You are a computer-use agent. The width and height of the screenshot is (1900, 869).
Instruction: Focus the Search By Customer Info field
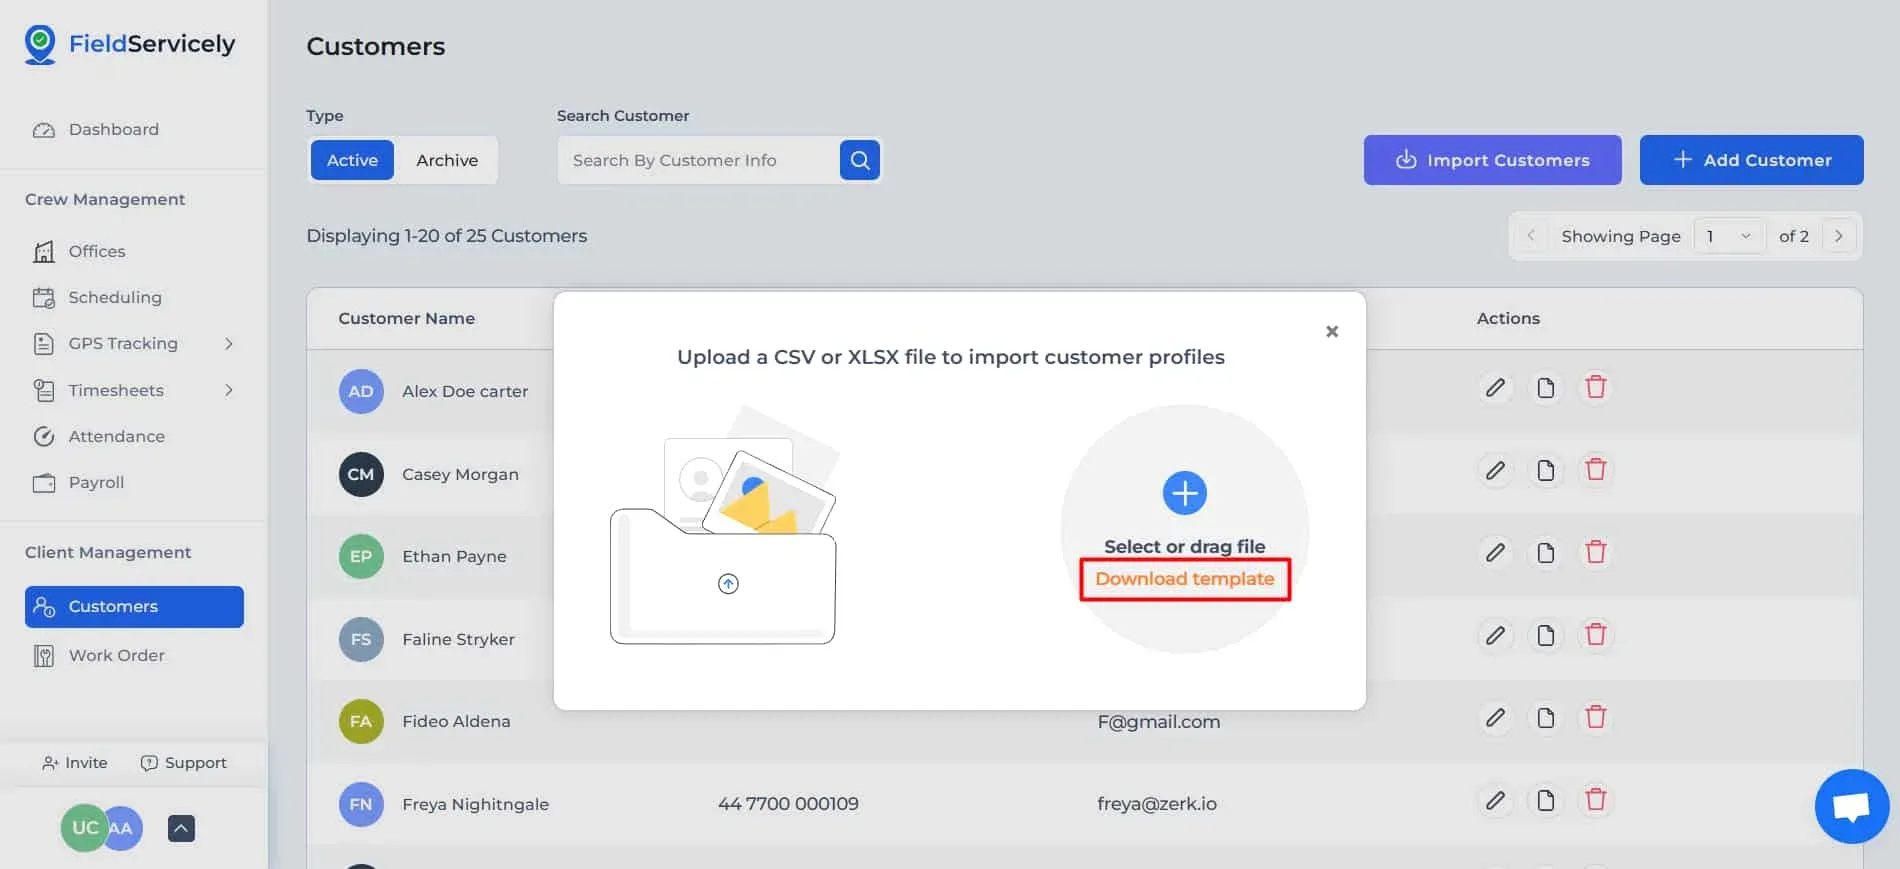coord(700,160)
